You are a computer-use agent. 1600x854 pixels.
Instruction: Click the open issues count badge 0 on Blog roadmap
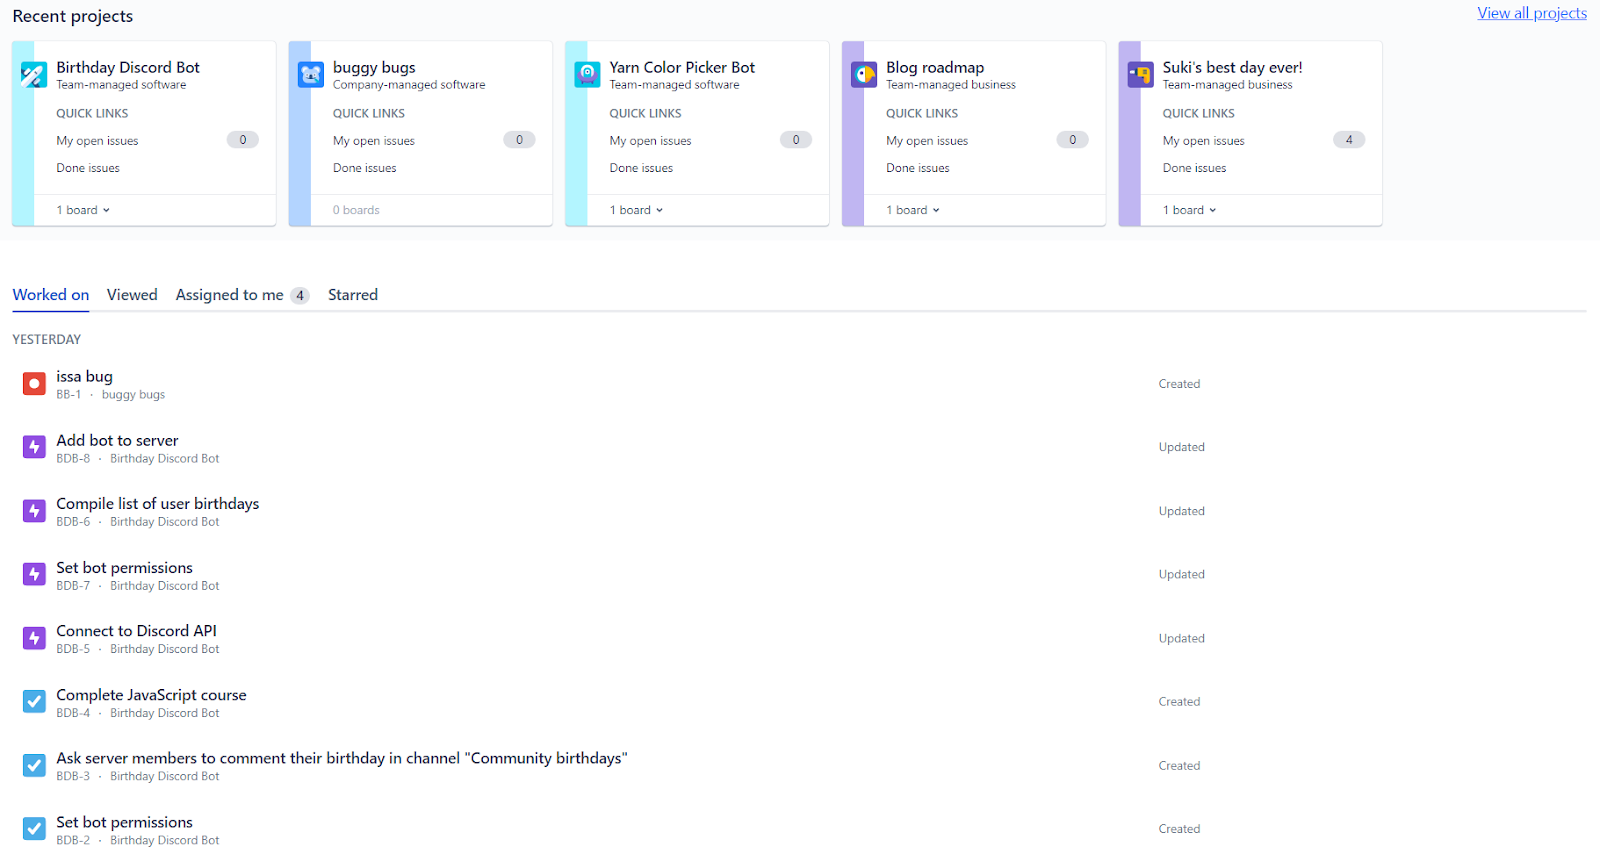click(1072, 140)
